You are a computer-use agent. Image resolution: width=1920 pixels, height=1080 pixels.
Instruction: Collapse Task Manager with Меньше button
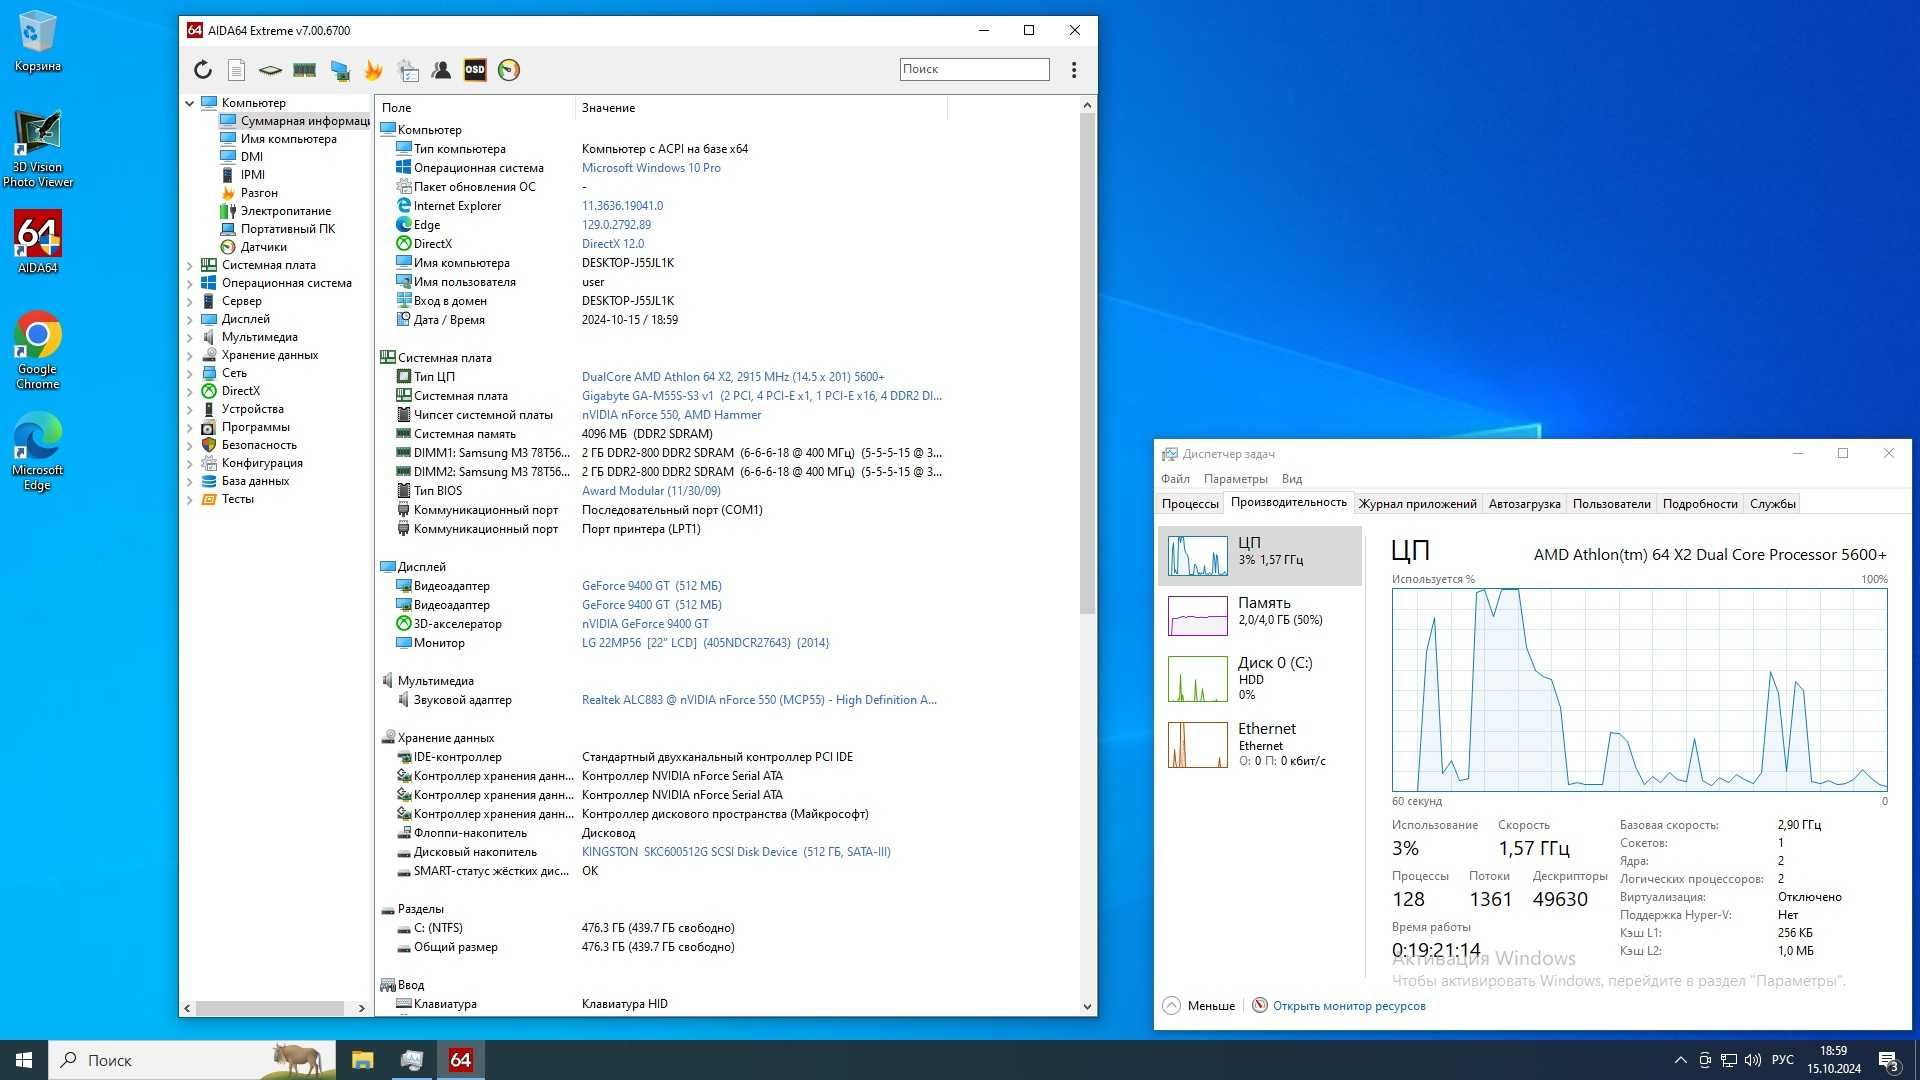[1199, 1005]
